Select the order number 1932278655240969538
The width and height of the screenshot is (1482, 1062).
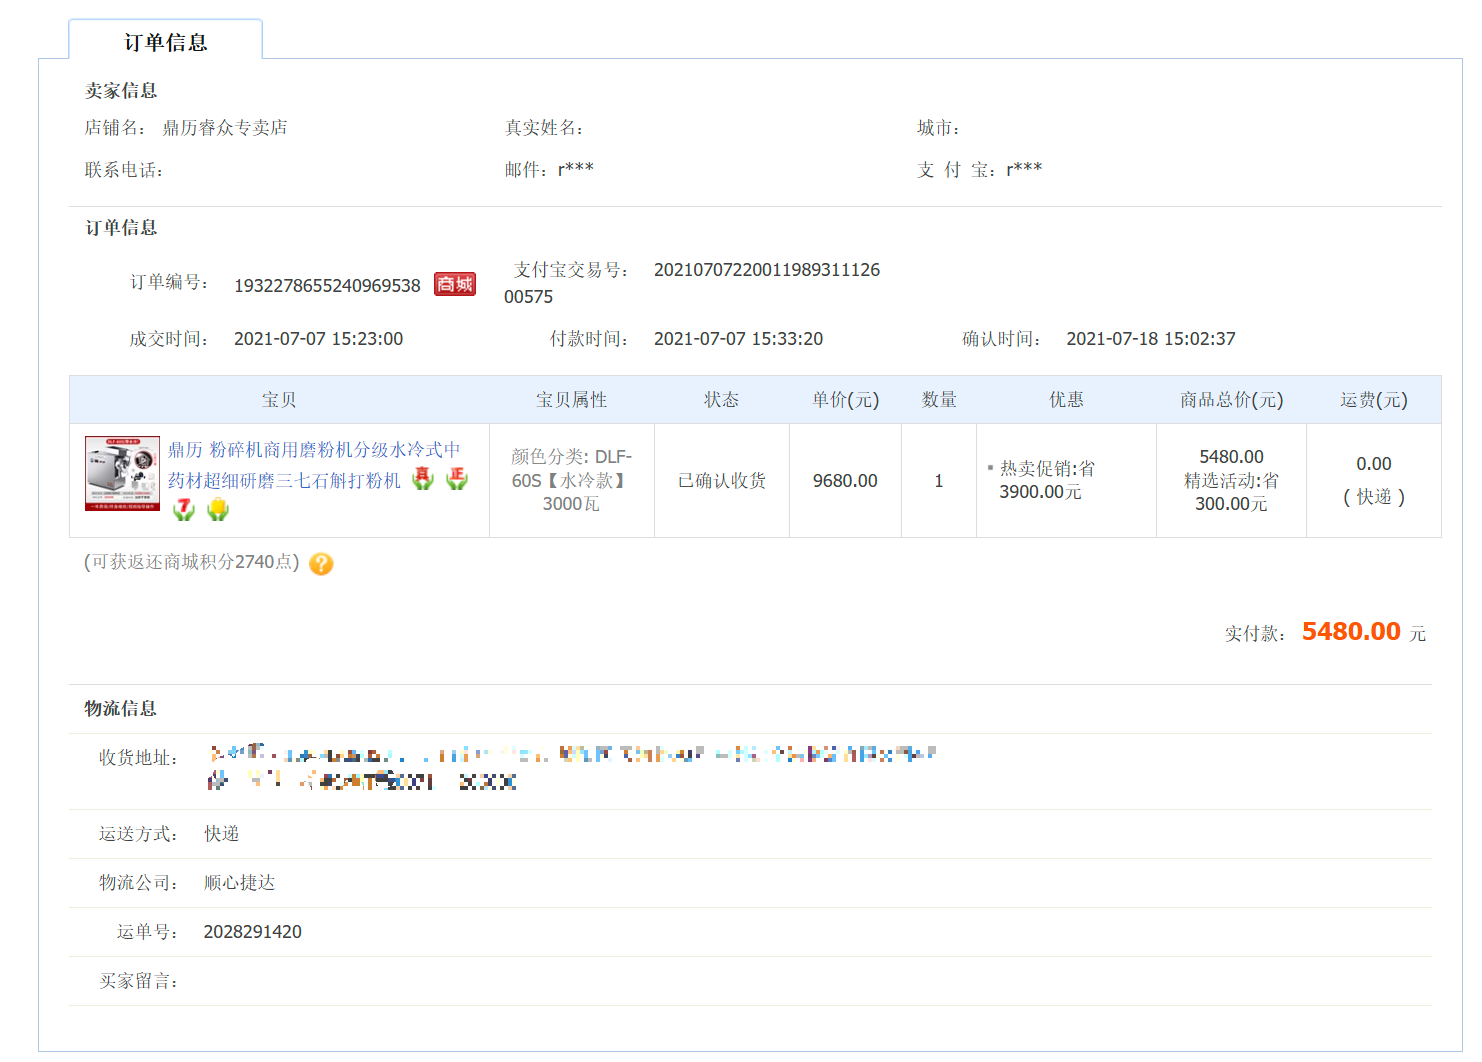pos(327,286)
